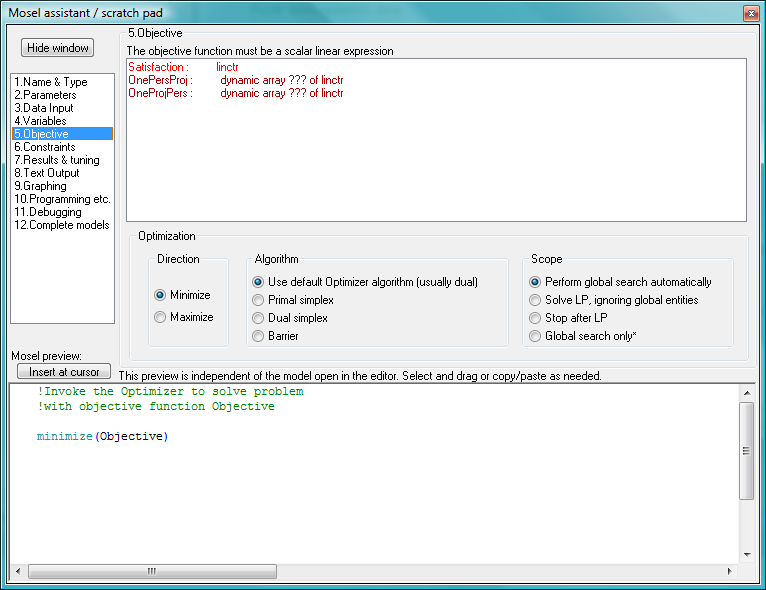Click the preview vertical scrollbar down arrow
The height and width of the screenshot is (590, 766).
coord(746,554)
